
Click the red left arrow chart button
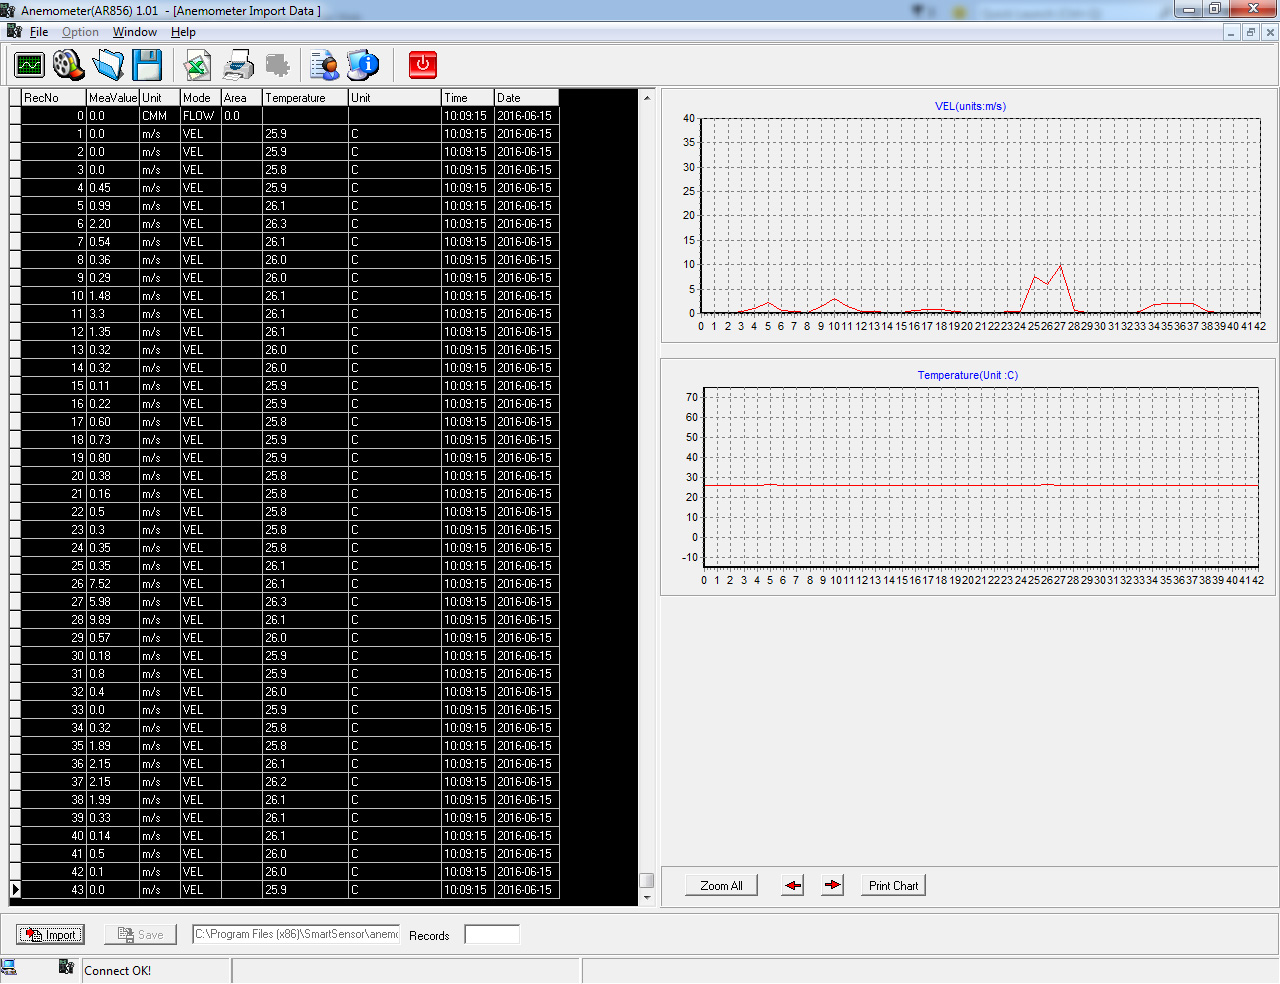793,886
